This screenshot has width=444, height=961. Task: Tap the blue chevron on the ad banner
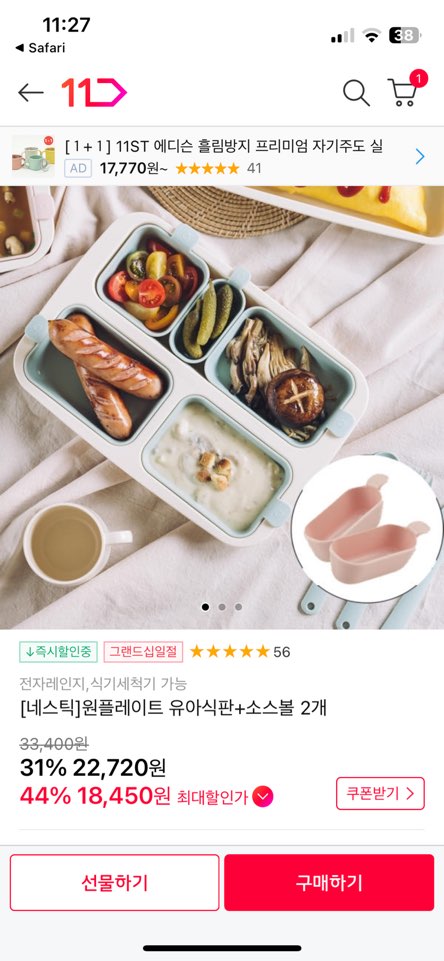(420, 157)
